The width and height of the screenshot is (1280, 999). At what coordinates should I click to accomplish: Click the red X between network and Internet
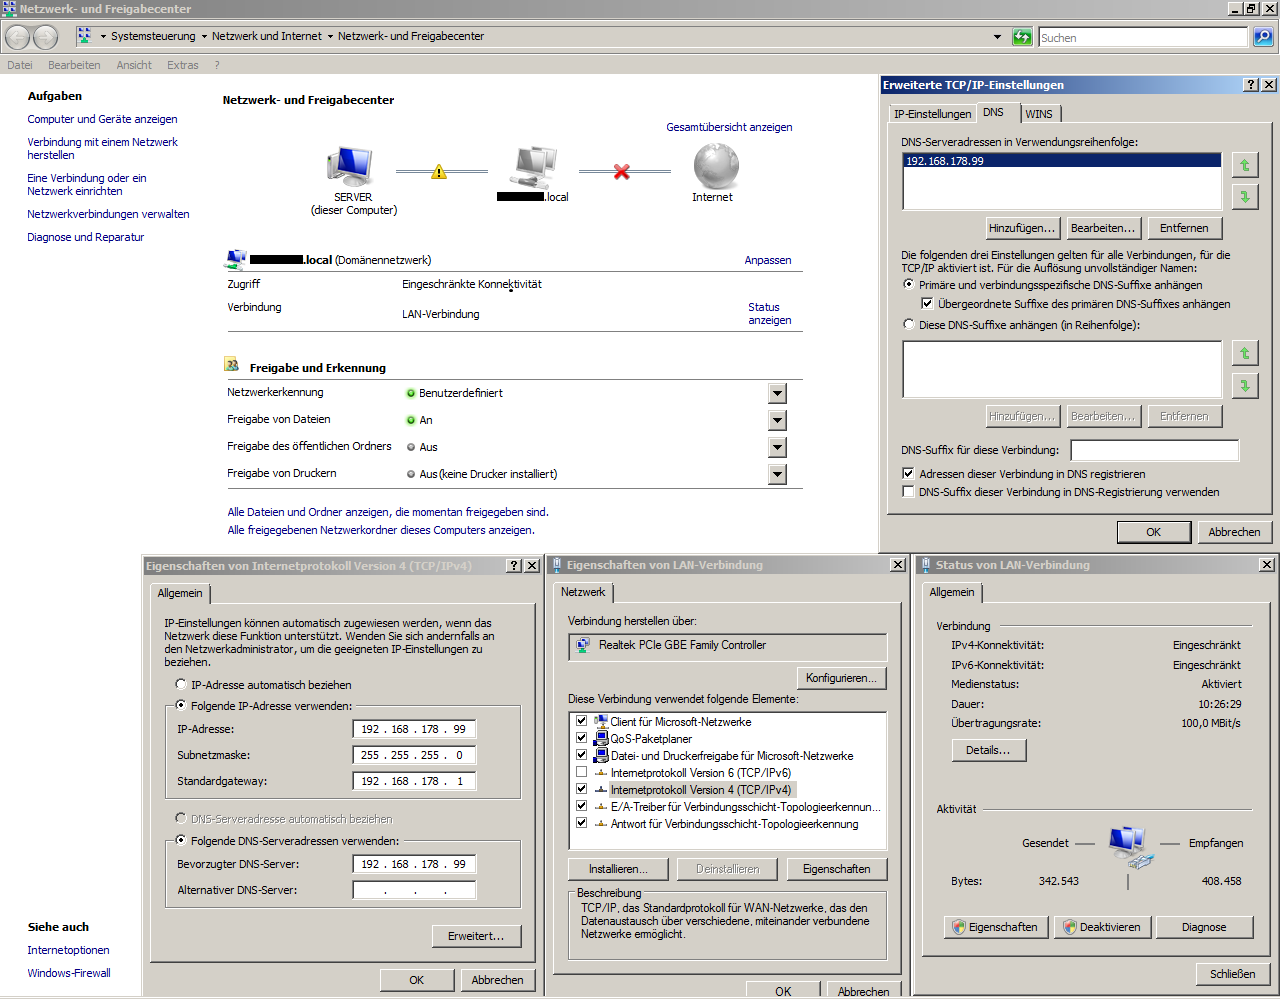coord(622,172)
